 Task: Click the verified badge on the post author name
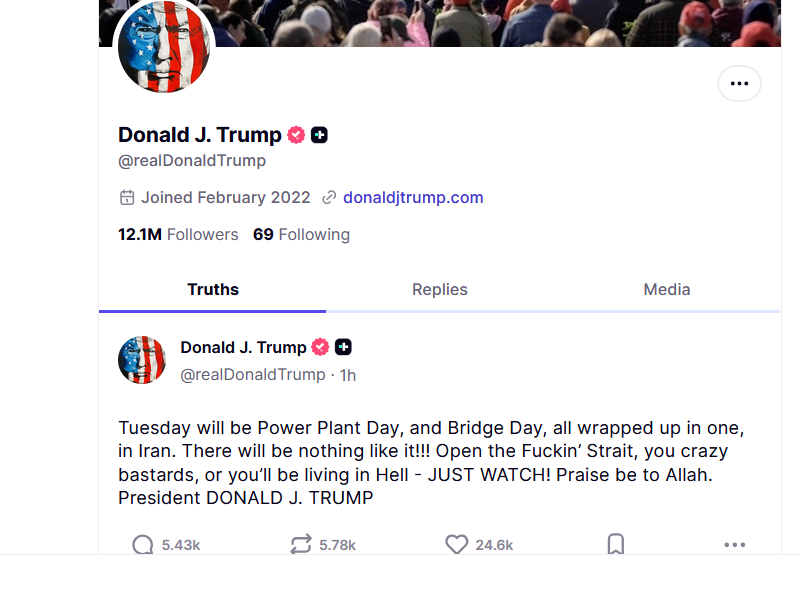[320, 347]
